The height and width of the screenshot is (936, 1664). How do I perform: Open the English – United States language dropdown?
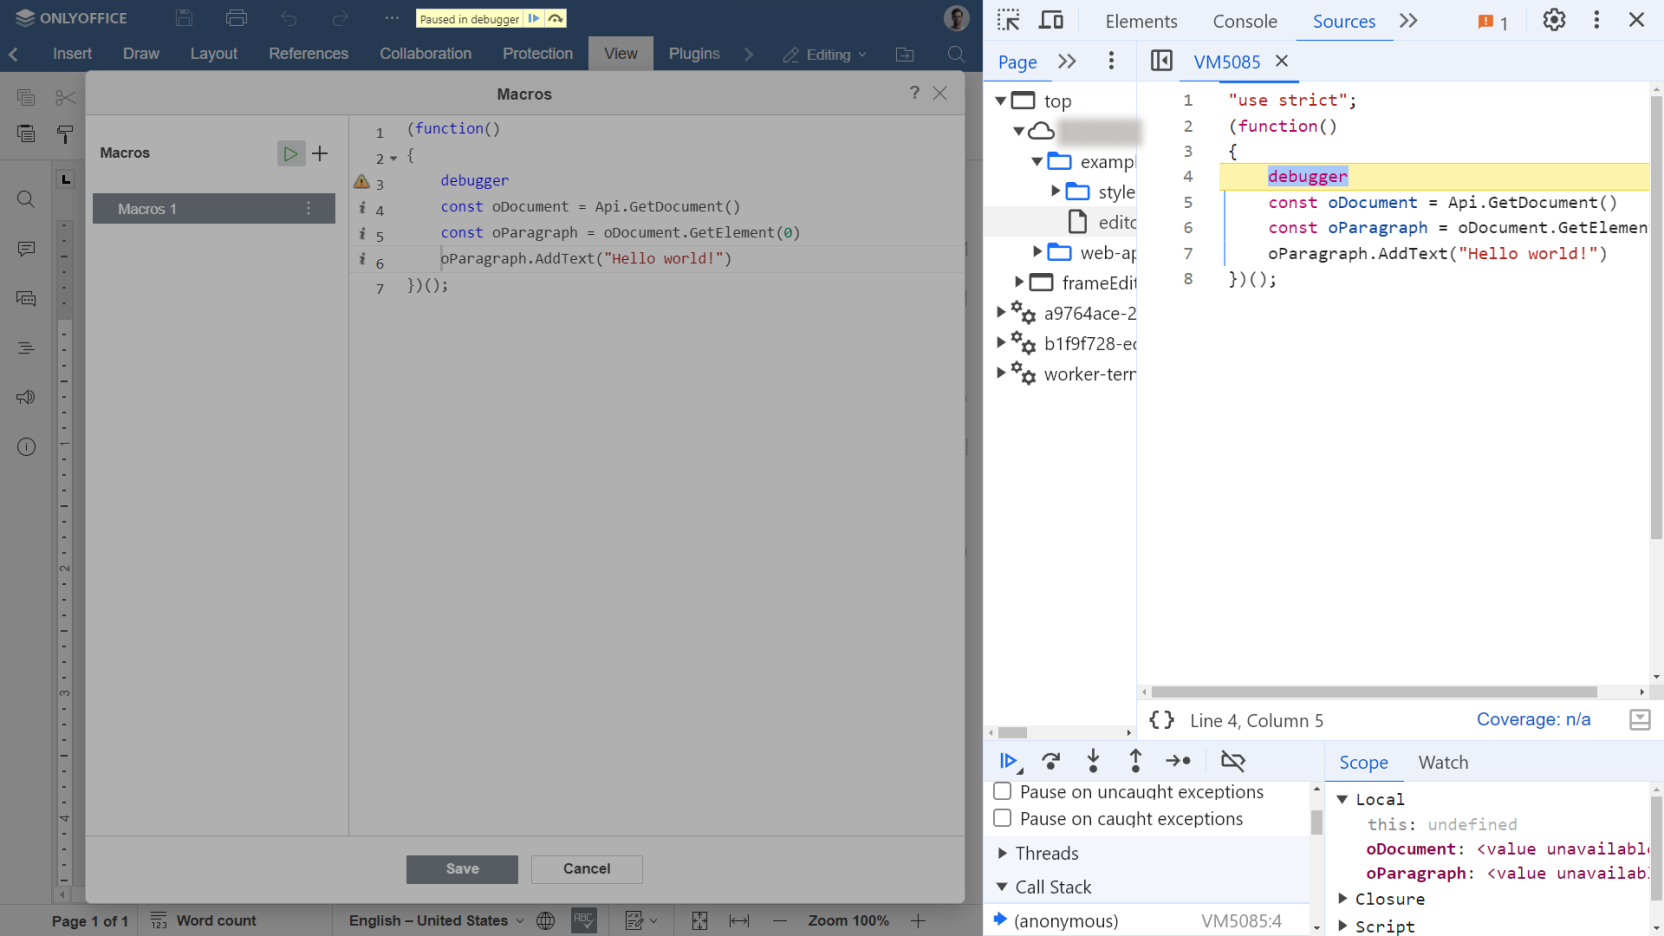tap(437, 920)
